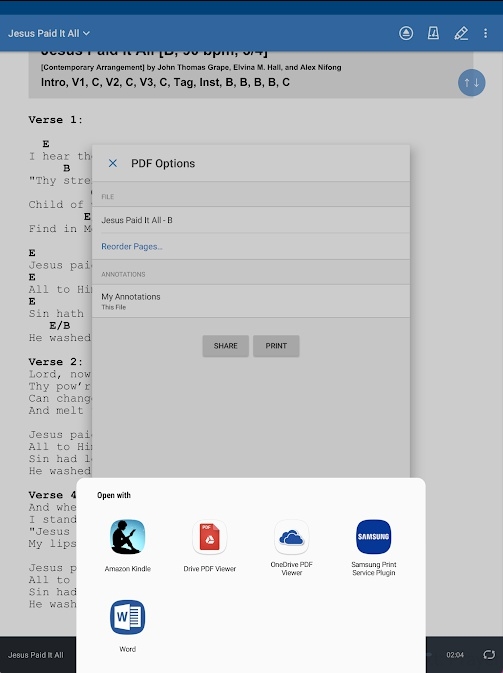Select My Annotations option
The width and height of the screenshot is (503, 673).
click(251, 301)
